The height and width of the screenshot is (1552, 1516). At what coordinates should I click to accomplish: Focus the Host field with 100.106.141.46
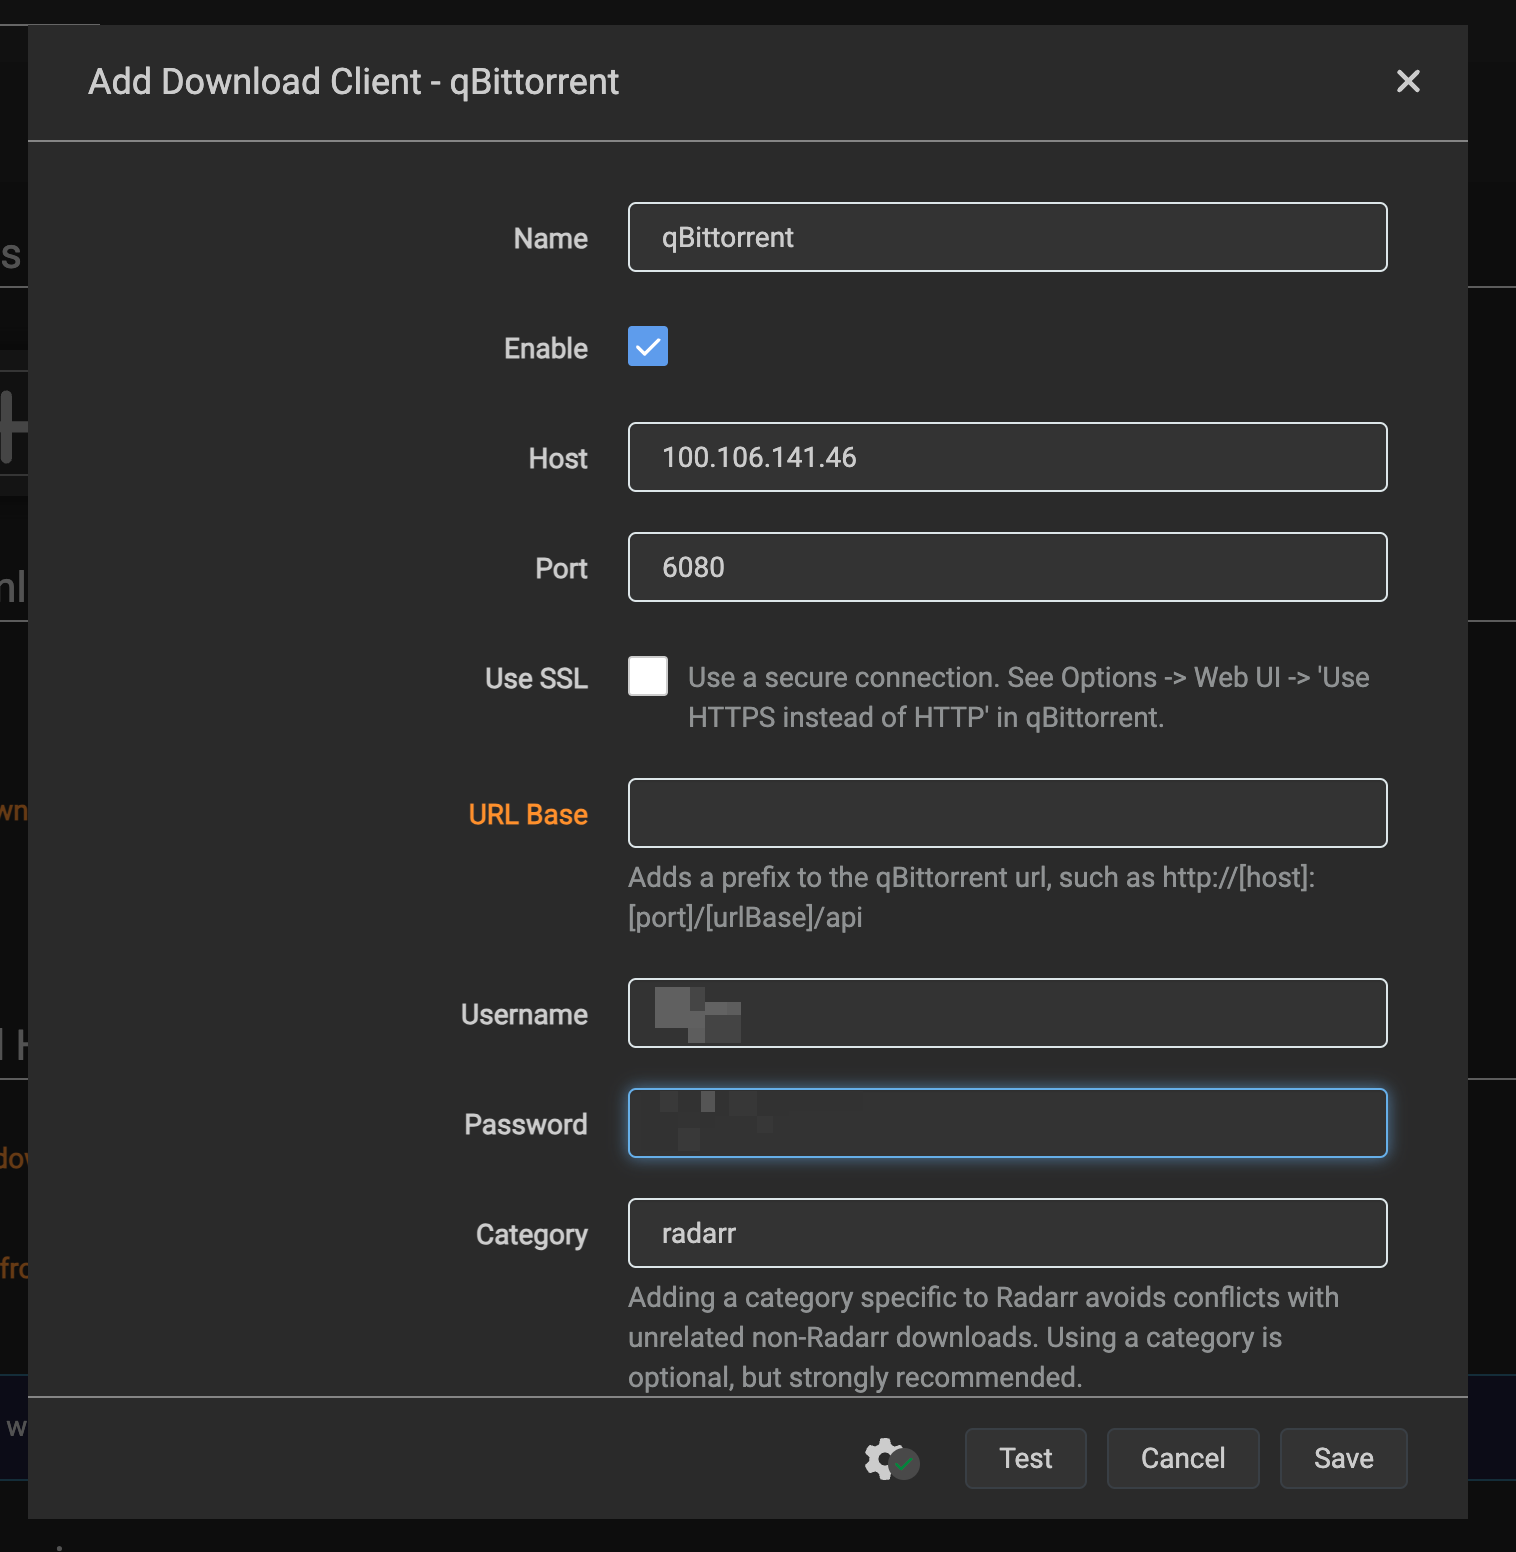click(x=1008, y=457)
